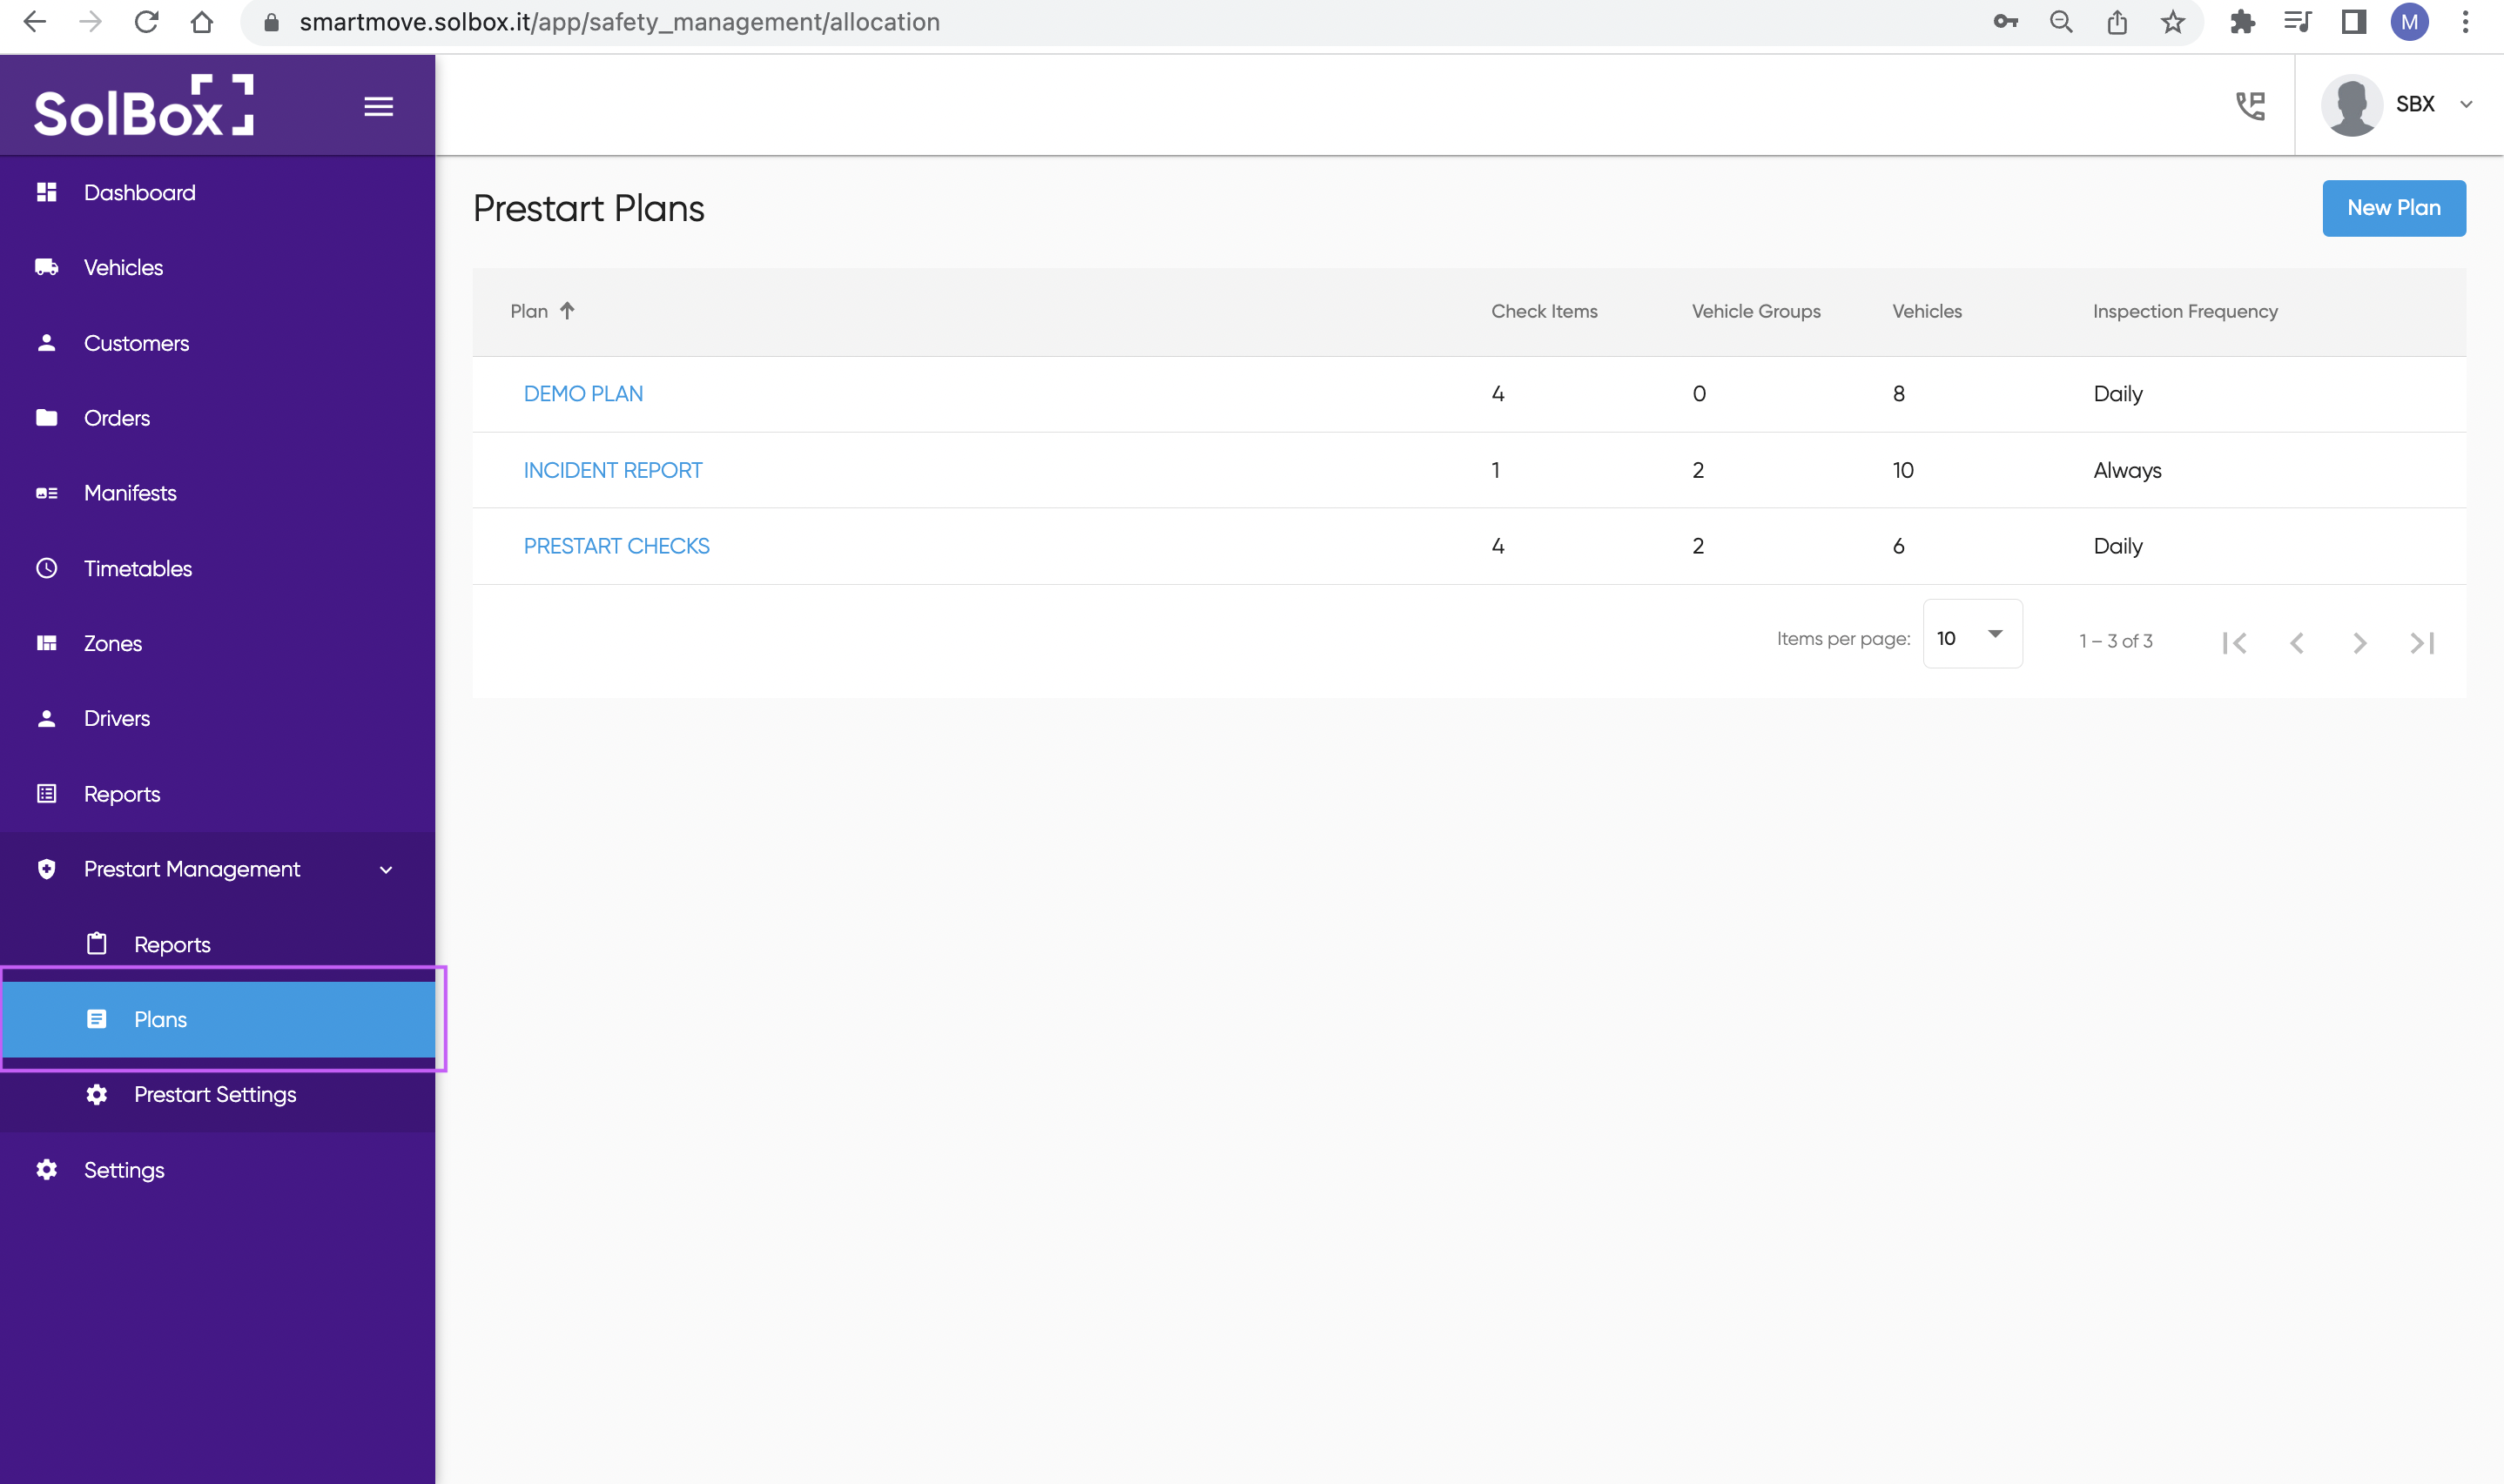Sort the table by Plan column
The width and height of the screenshot is (2504, 1484).
pyautogui.click(x=529, y=311)
